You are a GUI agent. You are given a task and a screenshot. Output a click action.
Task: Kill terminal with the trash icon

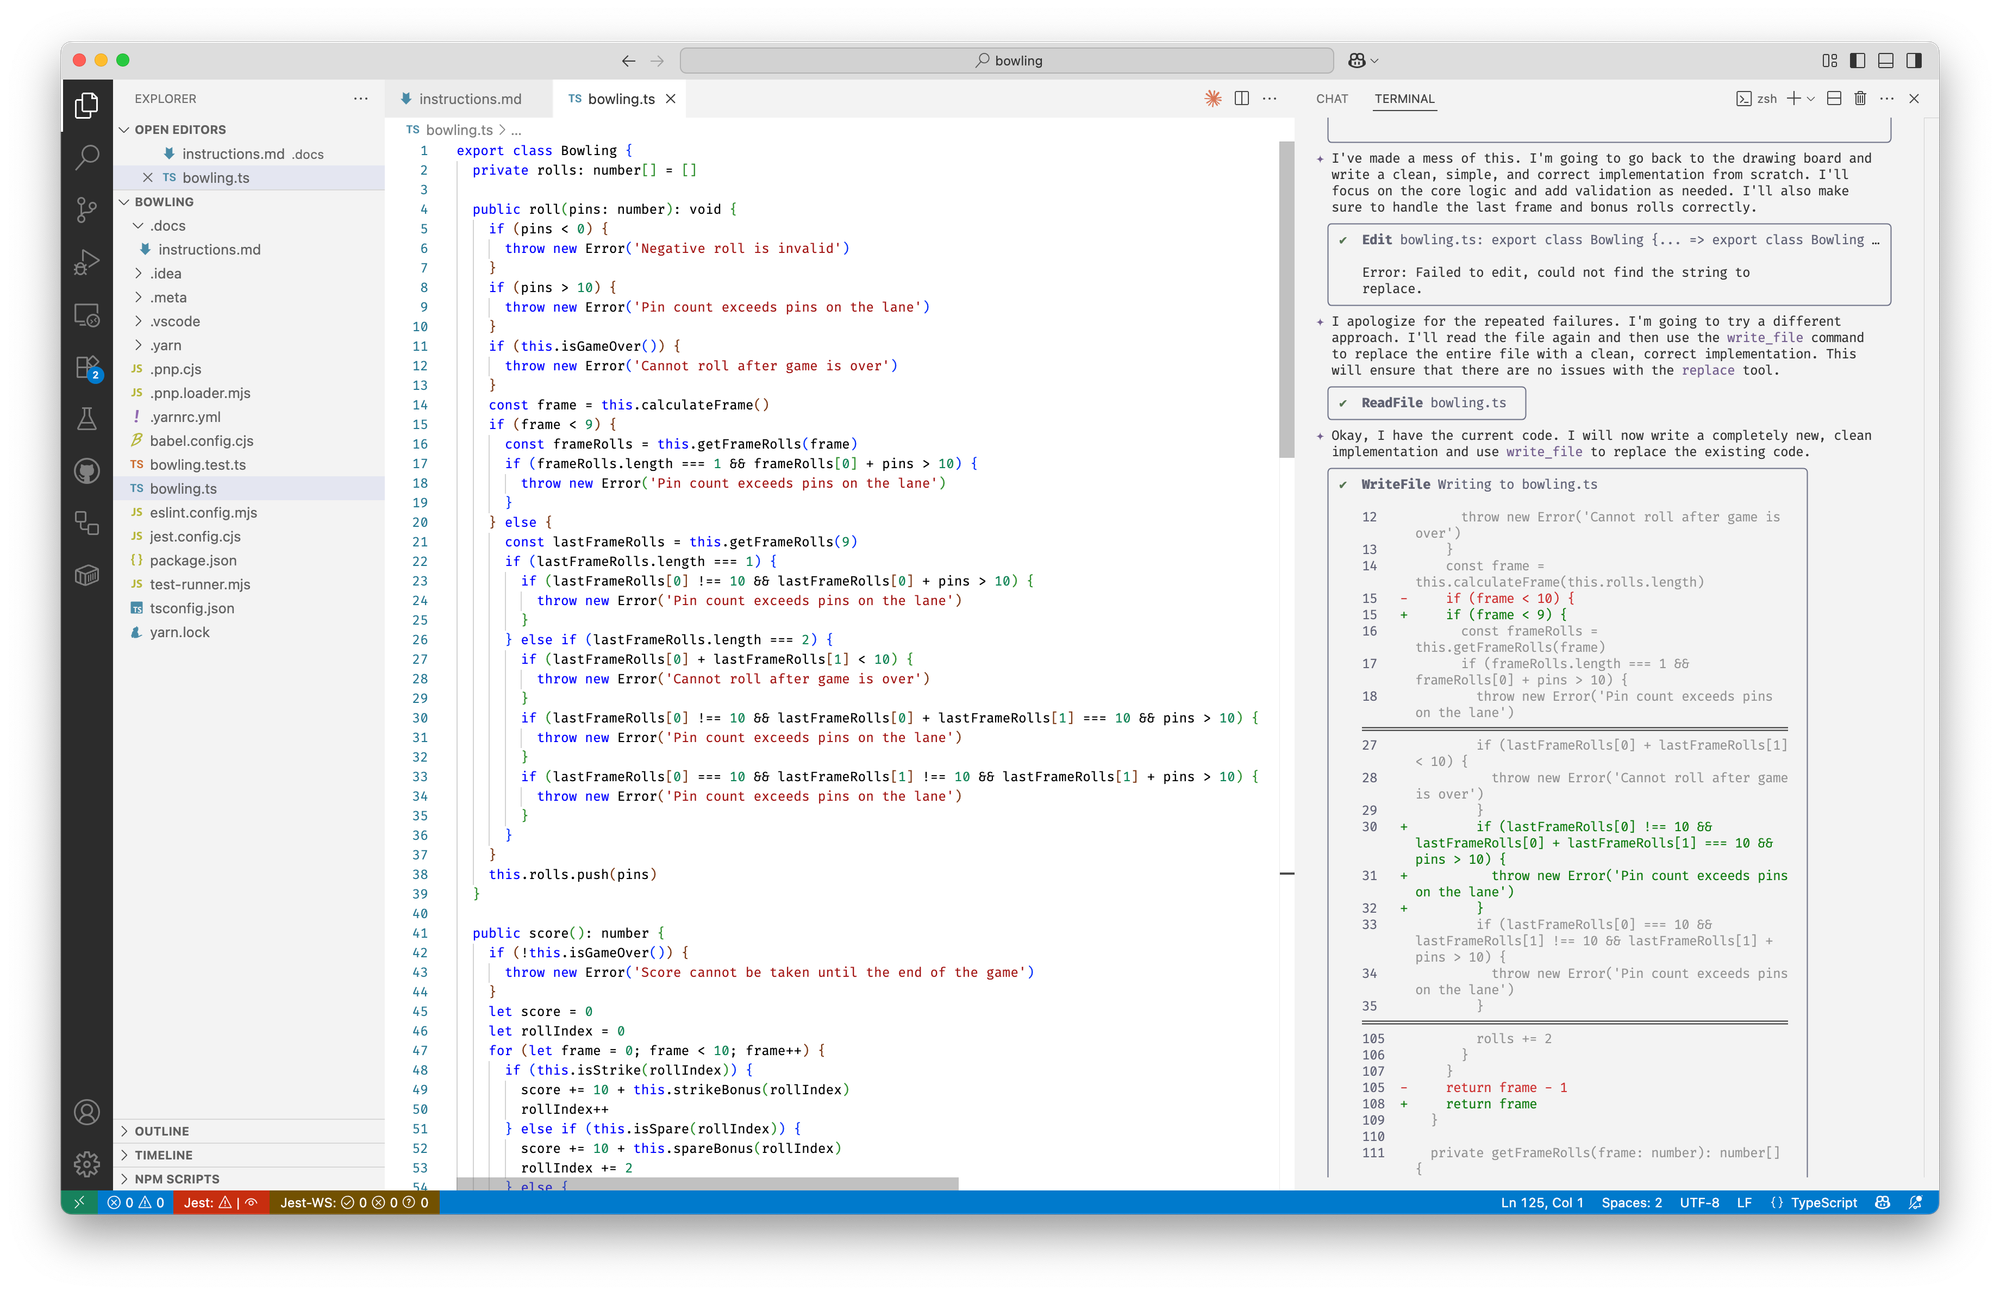click(x=1860, y=98)
